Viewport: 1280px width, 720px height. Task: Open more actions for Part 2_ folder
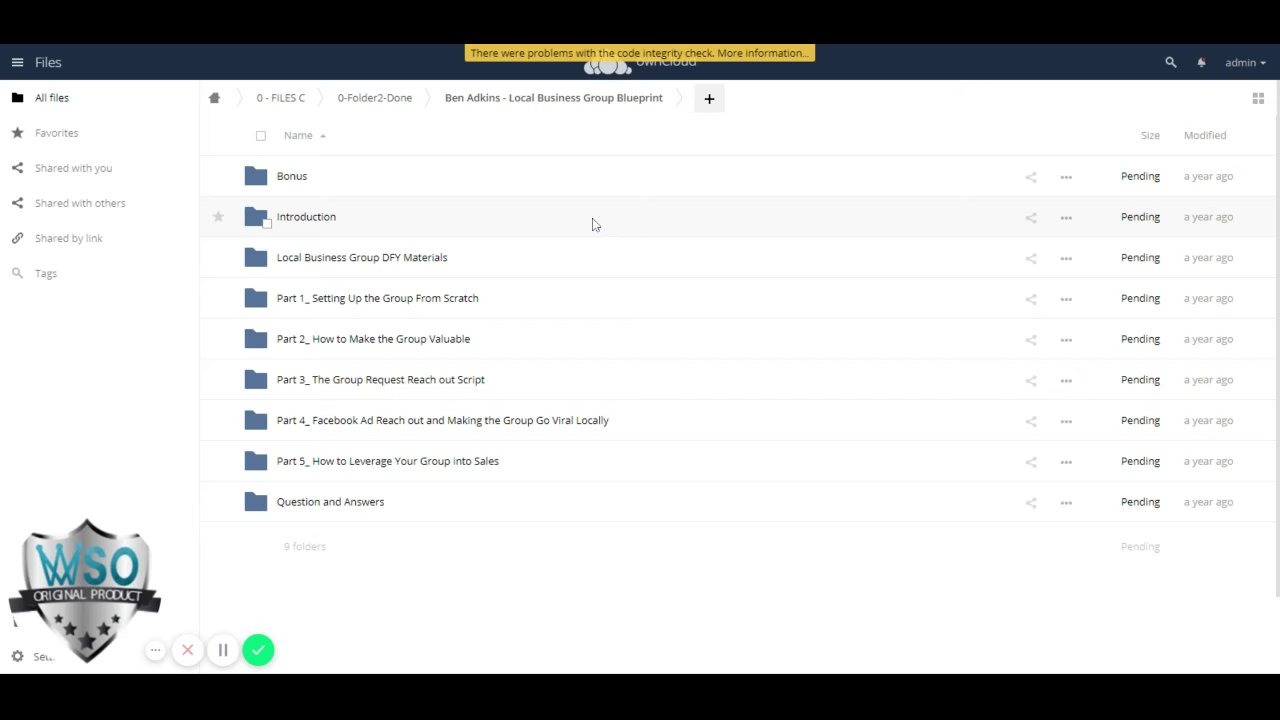coord(1066,340)
